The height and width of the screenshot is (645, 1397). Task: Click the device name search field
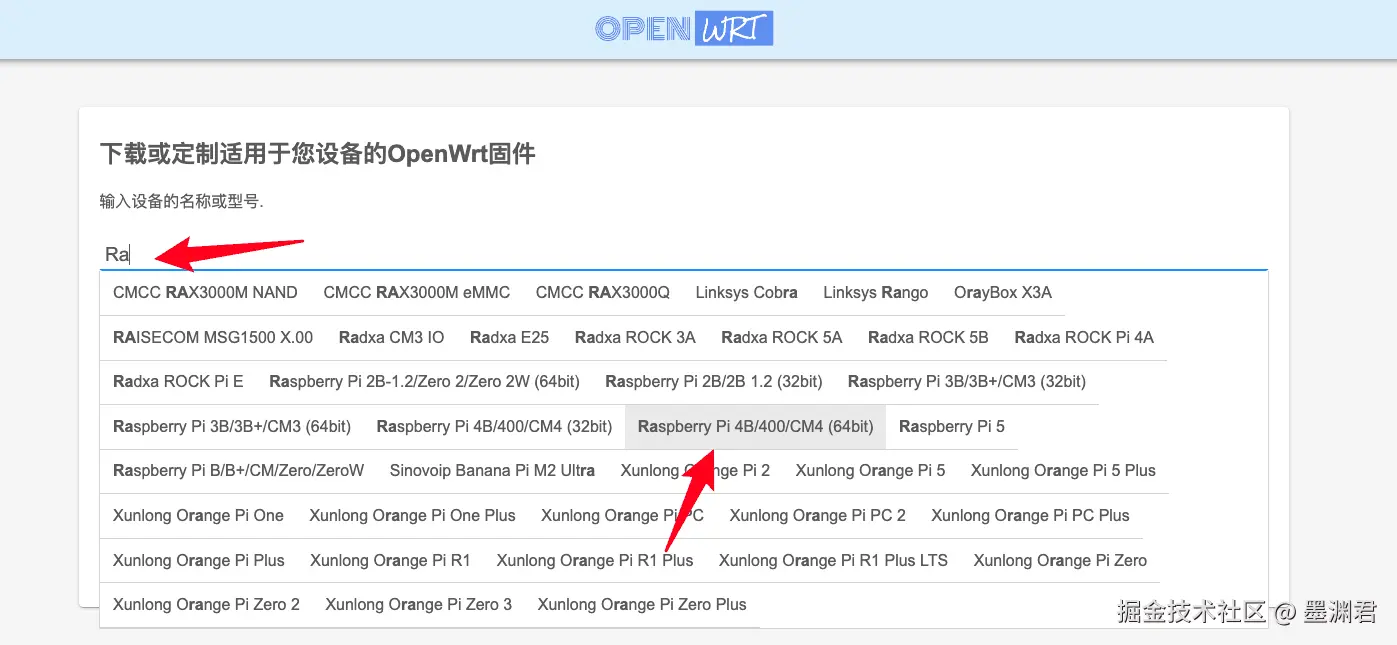683,254
